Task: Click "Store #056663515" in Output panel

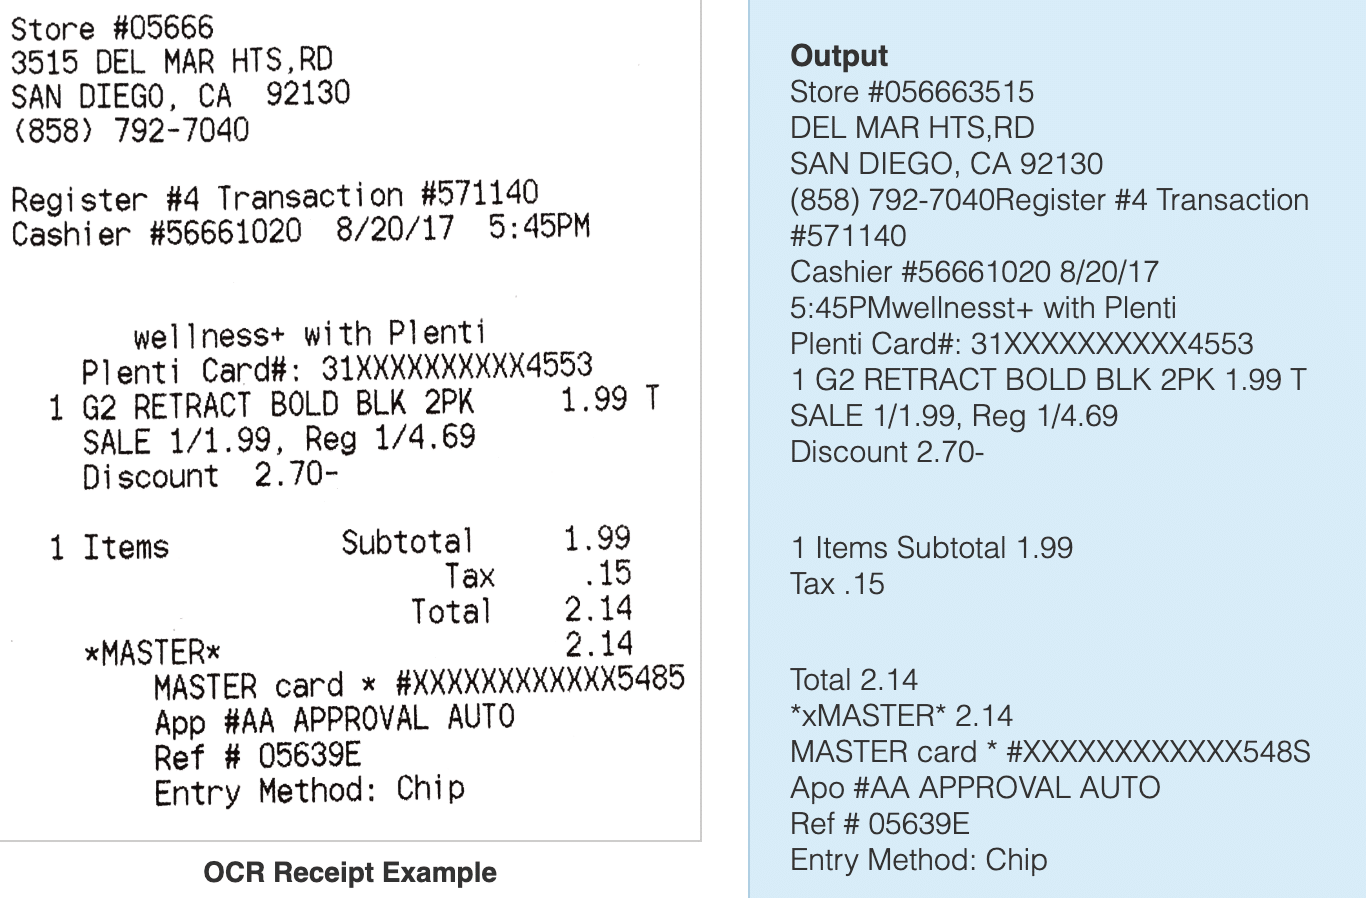Action: pyautogui.click(x=911, y=92)
